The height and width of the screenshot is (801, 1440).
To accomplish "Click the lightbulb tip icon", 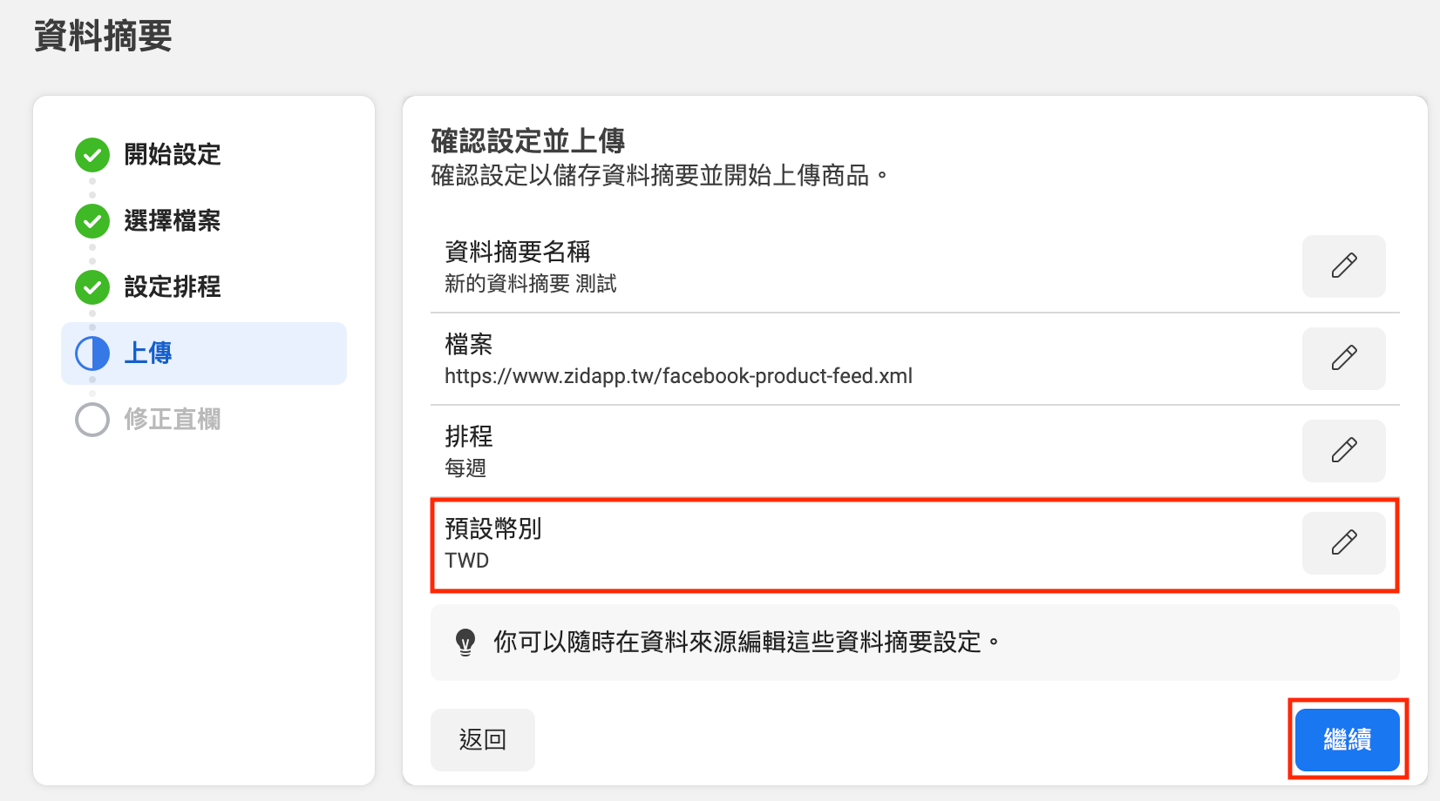I will click(x=465, y=642).
